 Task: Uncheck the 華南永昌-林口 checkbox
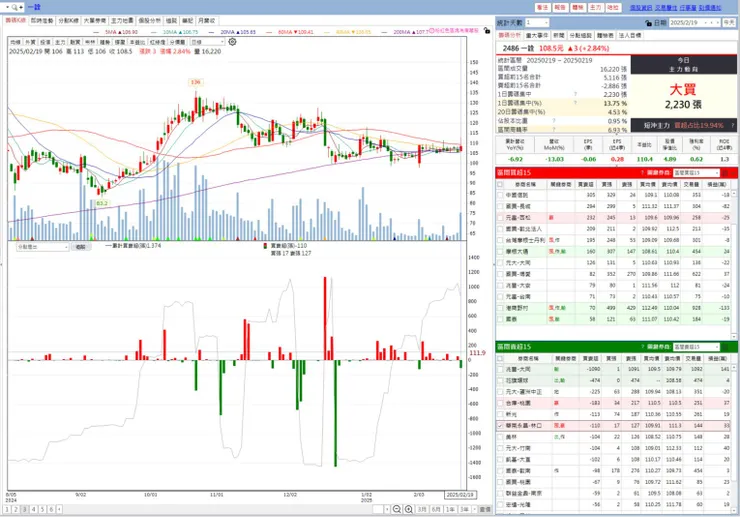pos(500,425)
